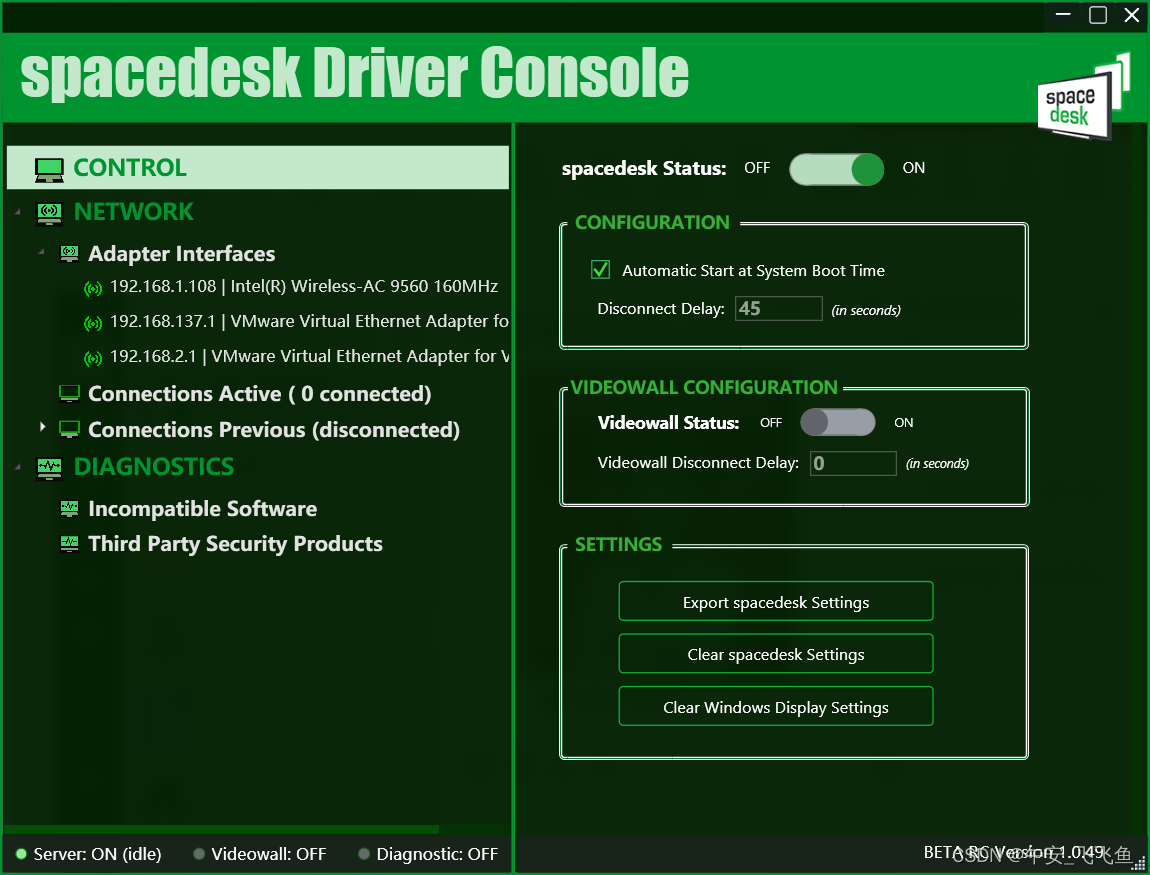This screenshot has width=1150, height=875.
Task: Click the NETWORK wireless monitor icon
Action: coord(49,213)
